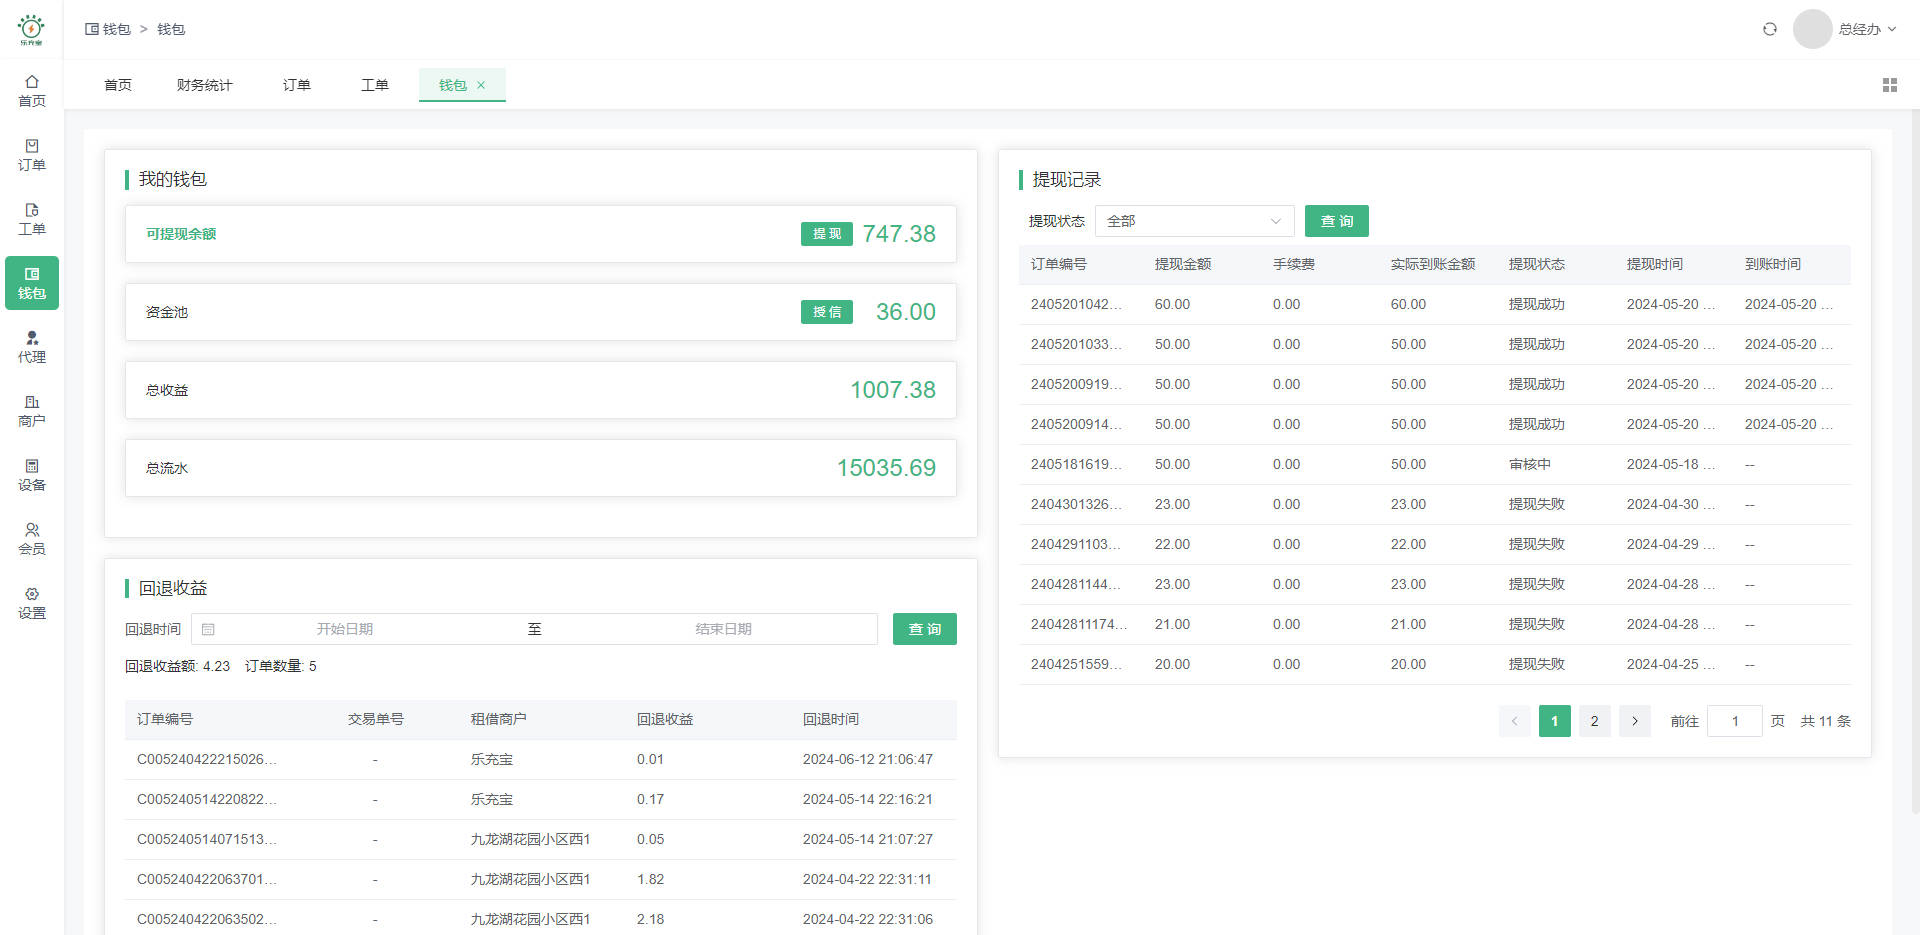This screenshot has height=935, width=1920.
Task: Click the 提现金额 column header
Action: (x=1183, y=264)
